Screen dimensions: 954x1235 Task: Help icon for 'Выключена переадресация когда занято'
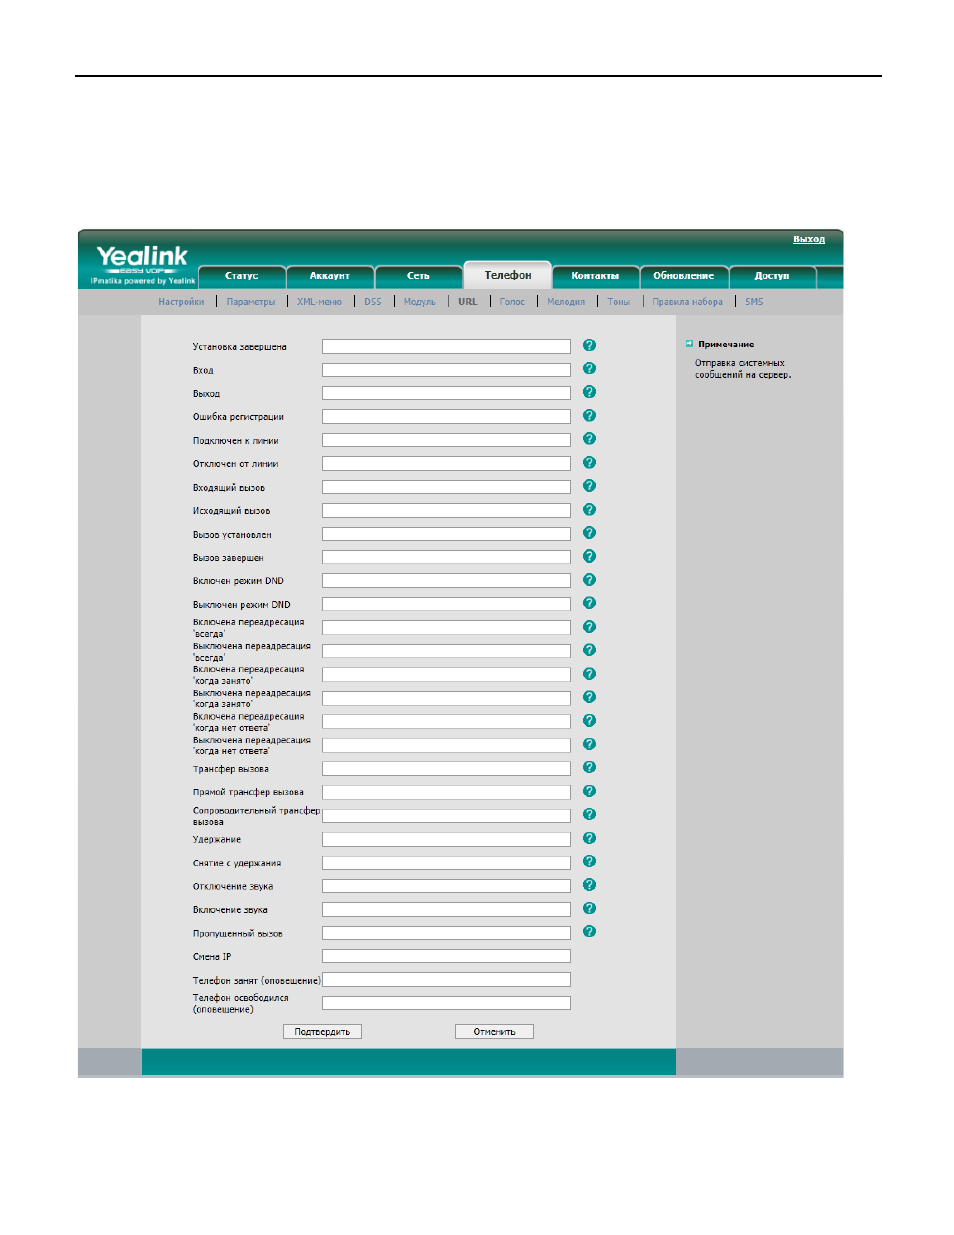589,697
